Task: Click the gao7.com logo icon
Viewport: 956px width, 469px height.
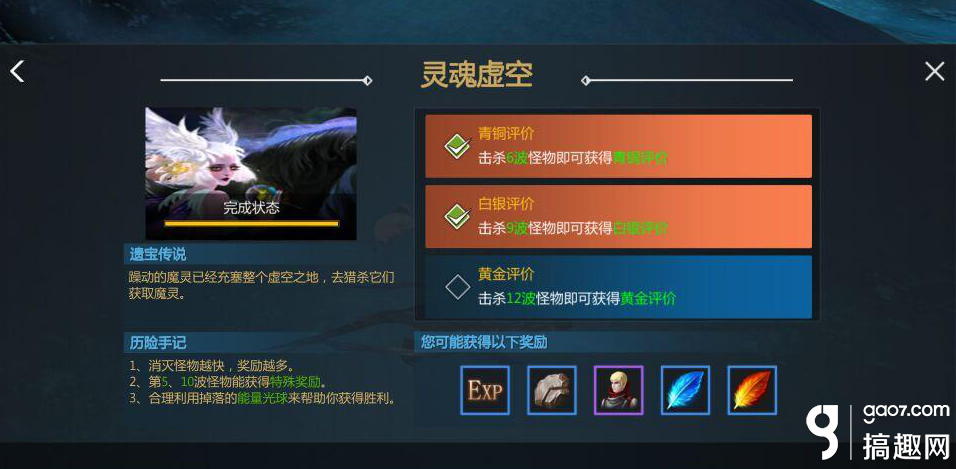Action: [x=825, y=432]
